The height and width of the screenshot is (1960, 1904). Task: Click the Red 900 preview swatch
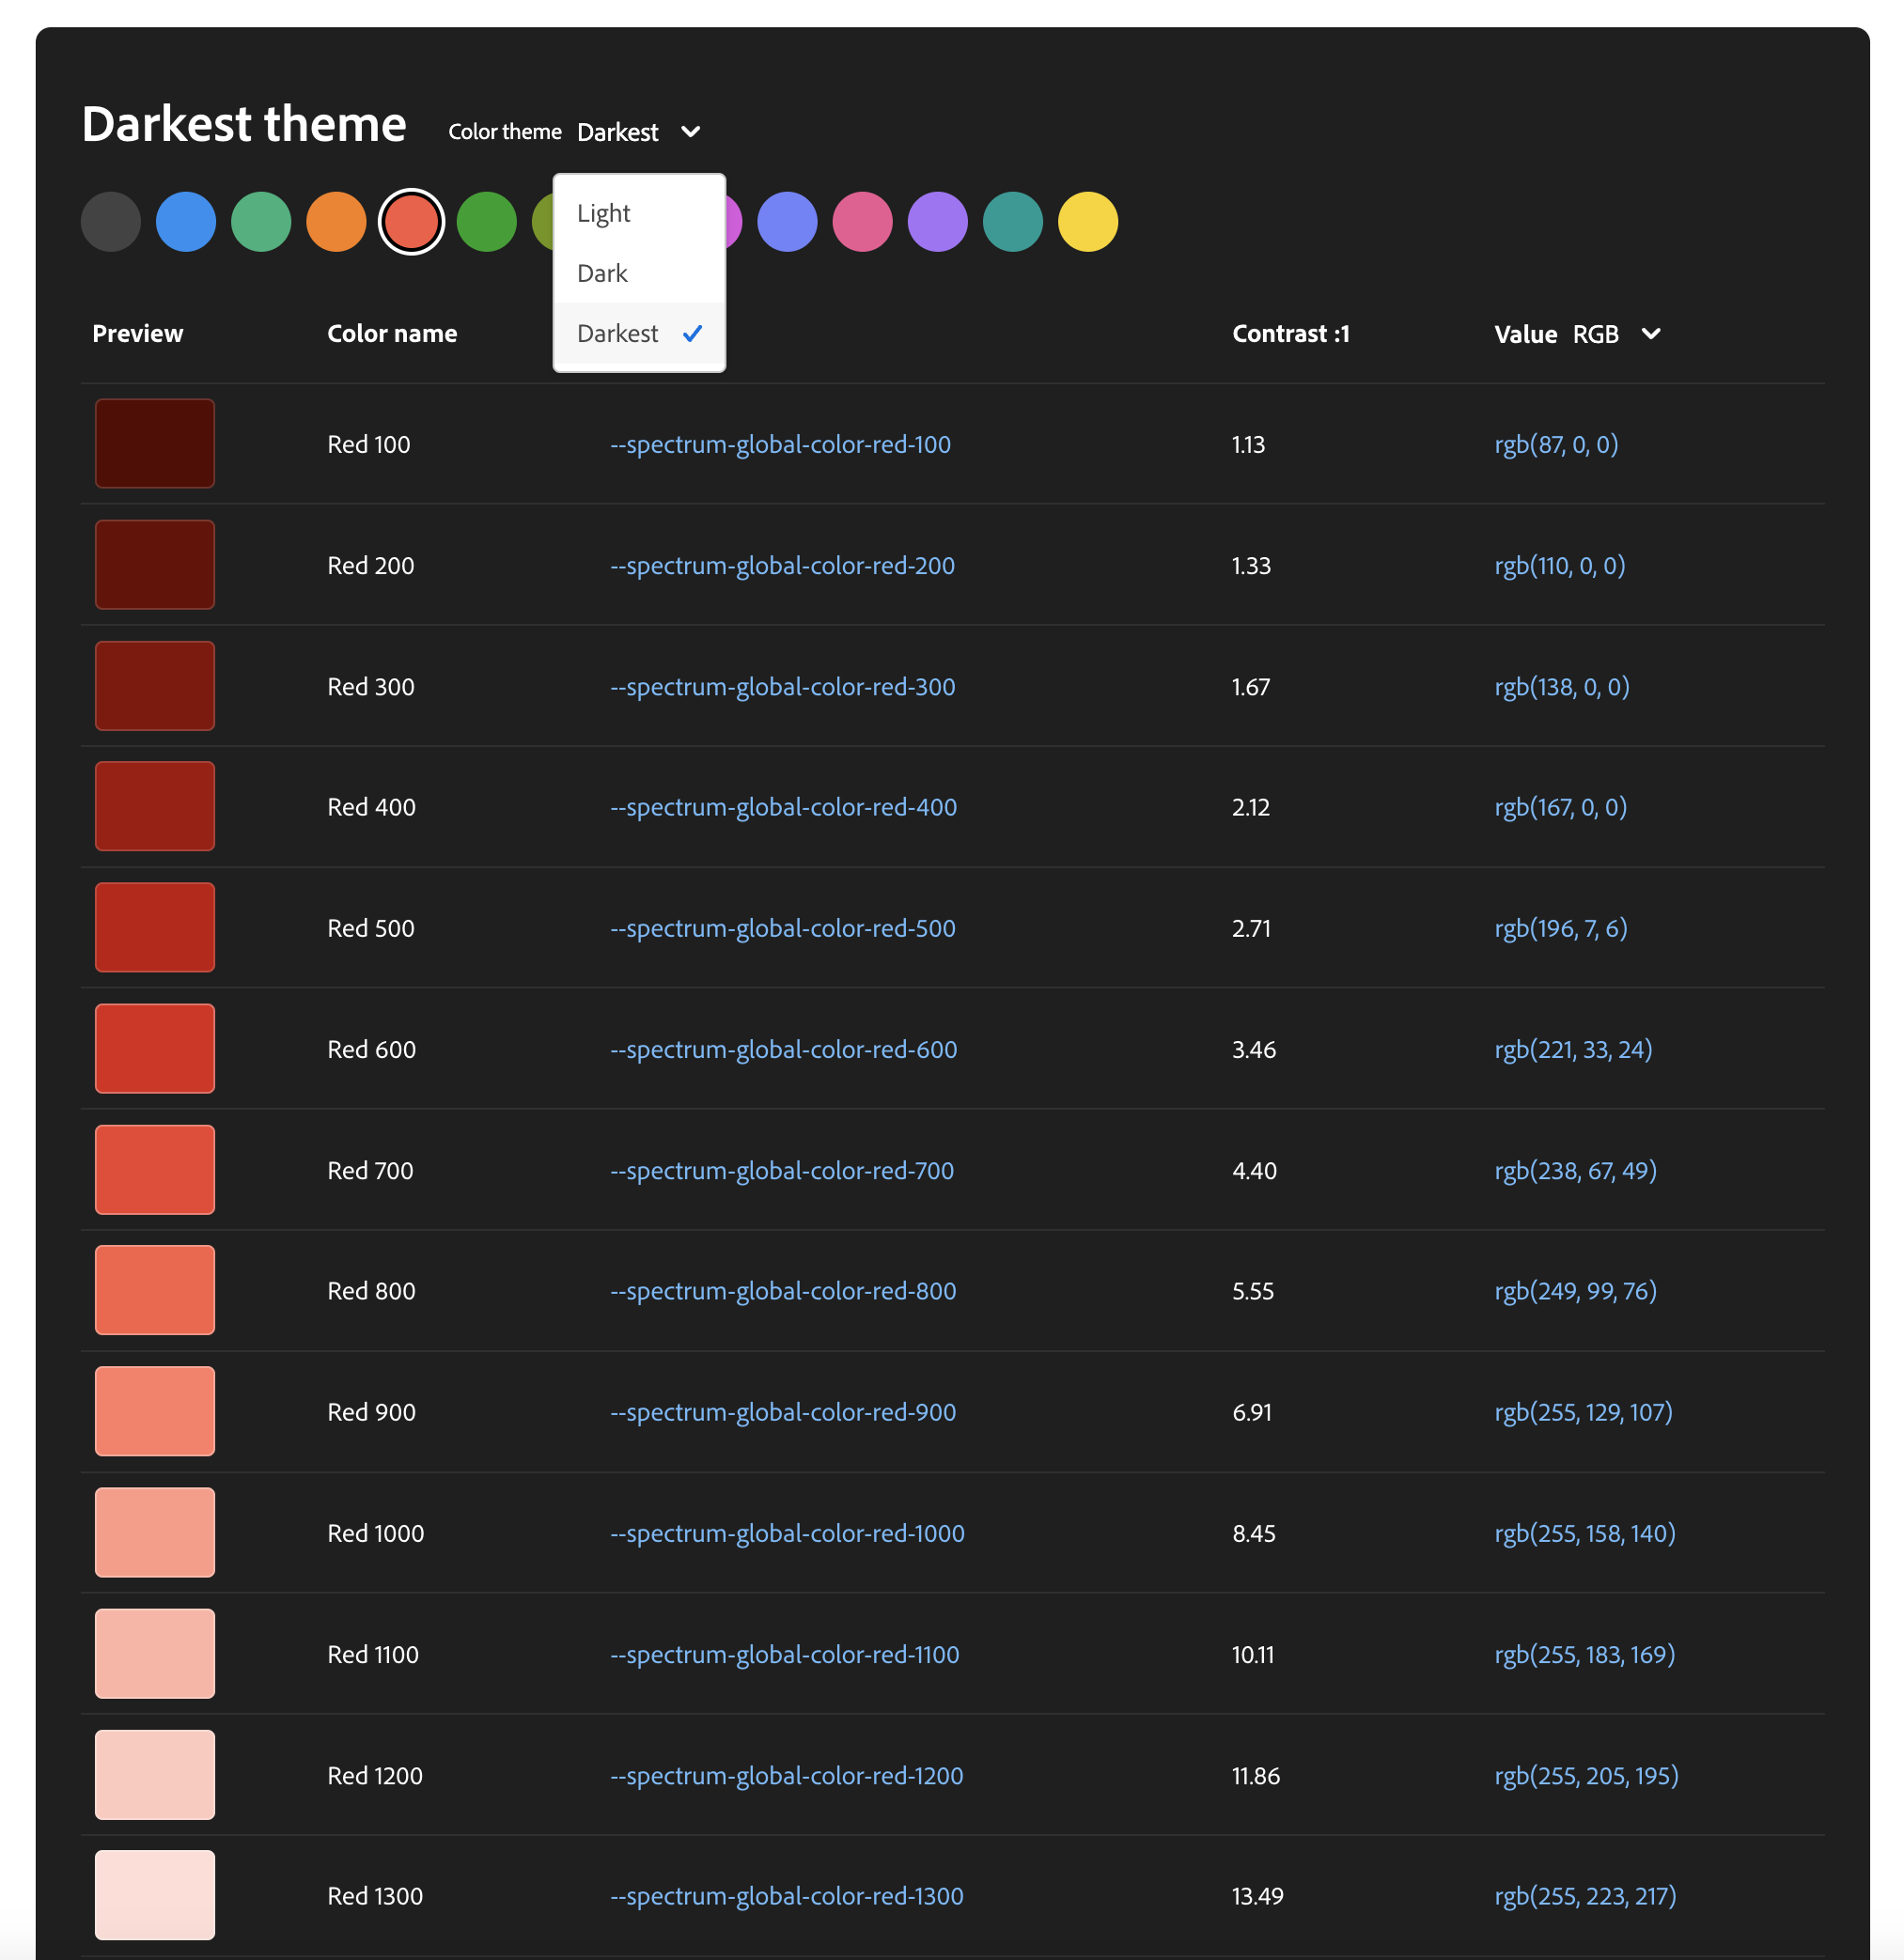tap(155, 1412)
